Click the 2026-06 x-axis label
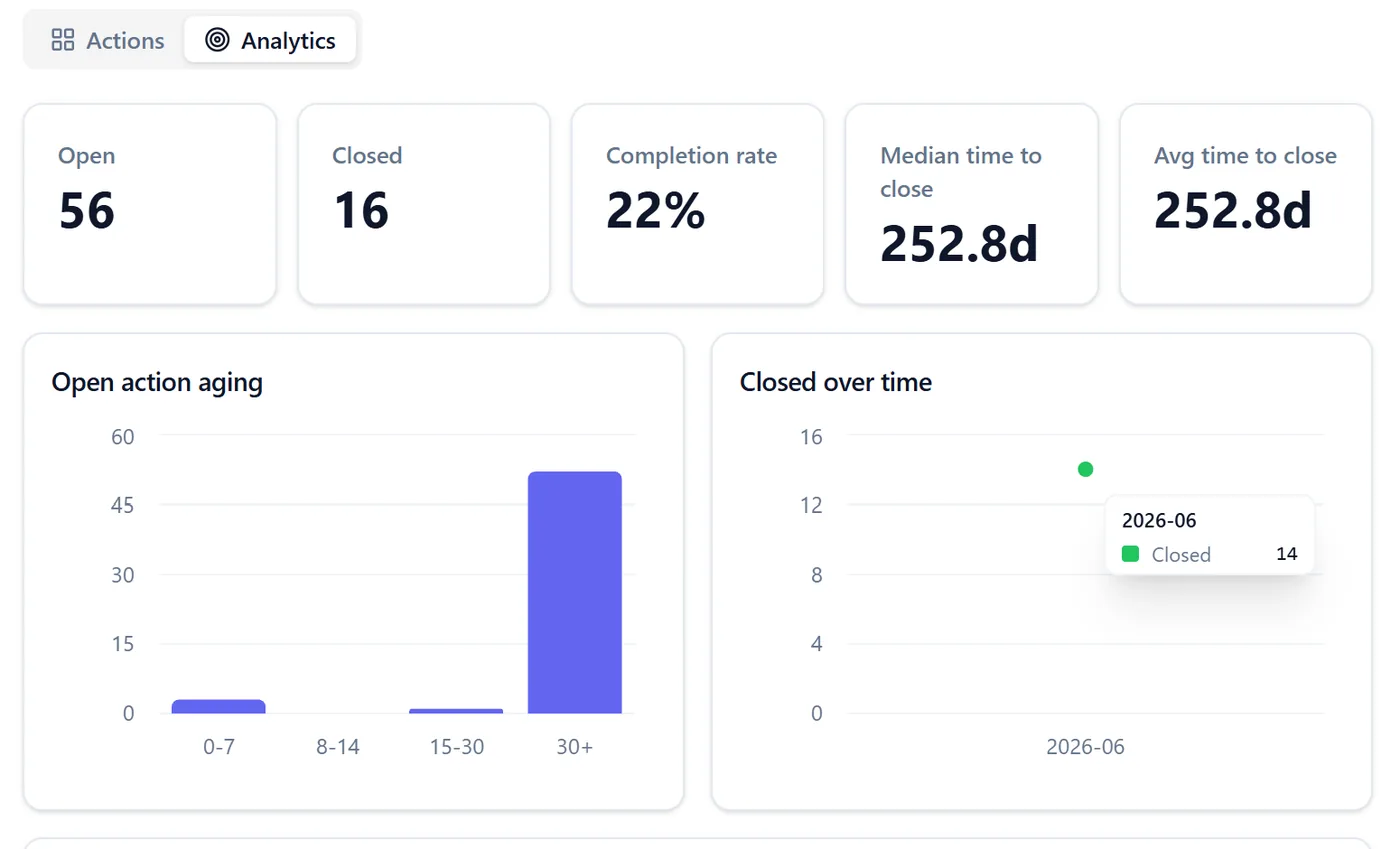The width and height of the screenshot is (1400, 849). (1086, 747)
